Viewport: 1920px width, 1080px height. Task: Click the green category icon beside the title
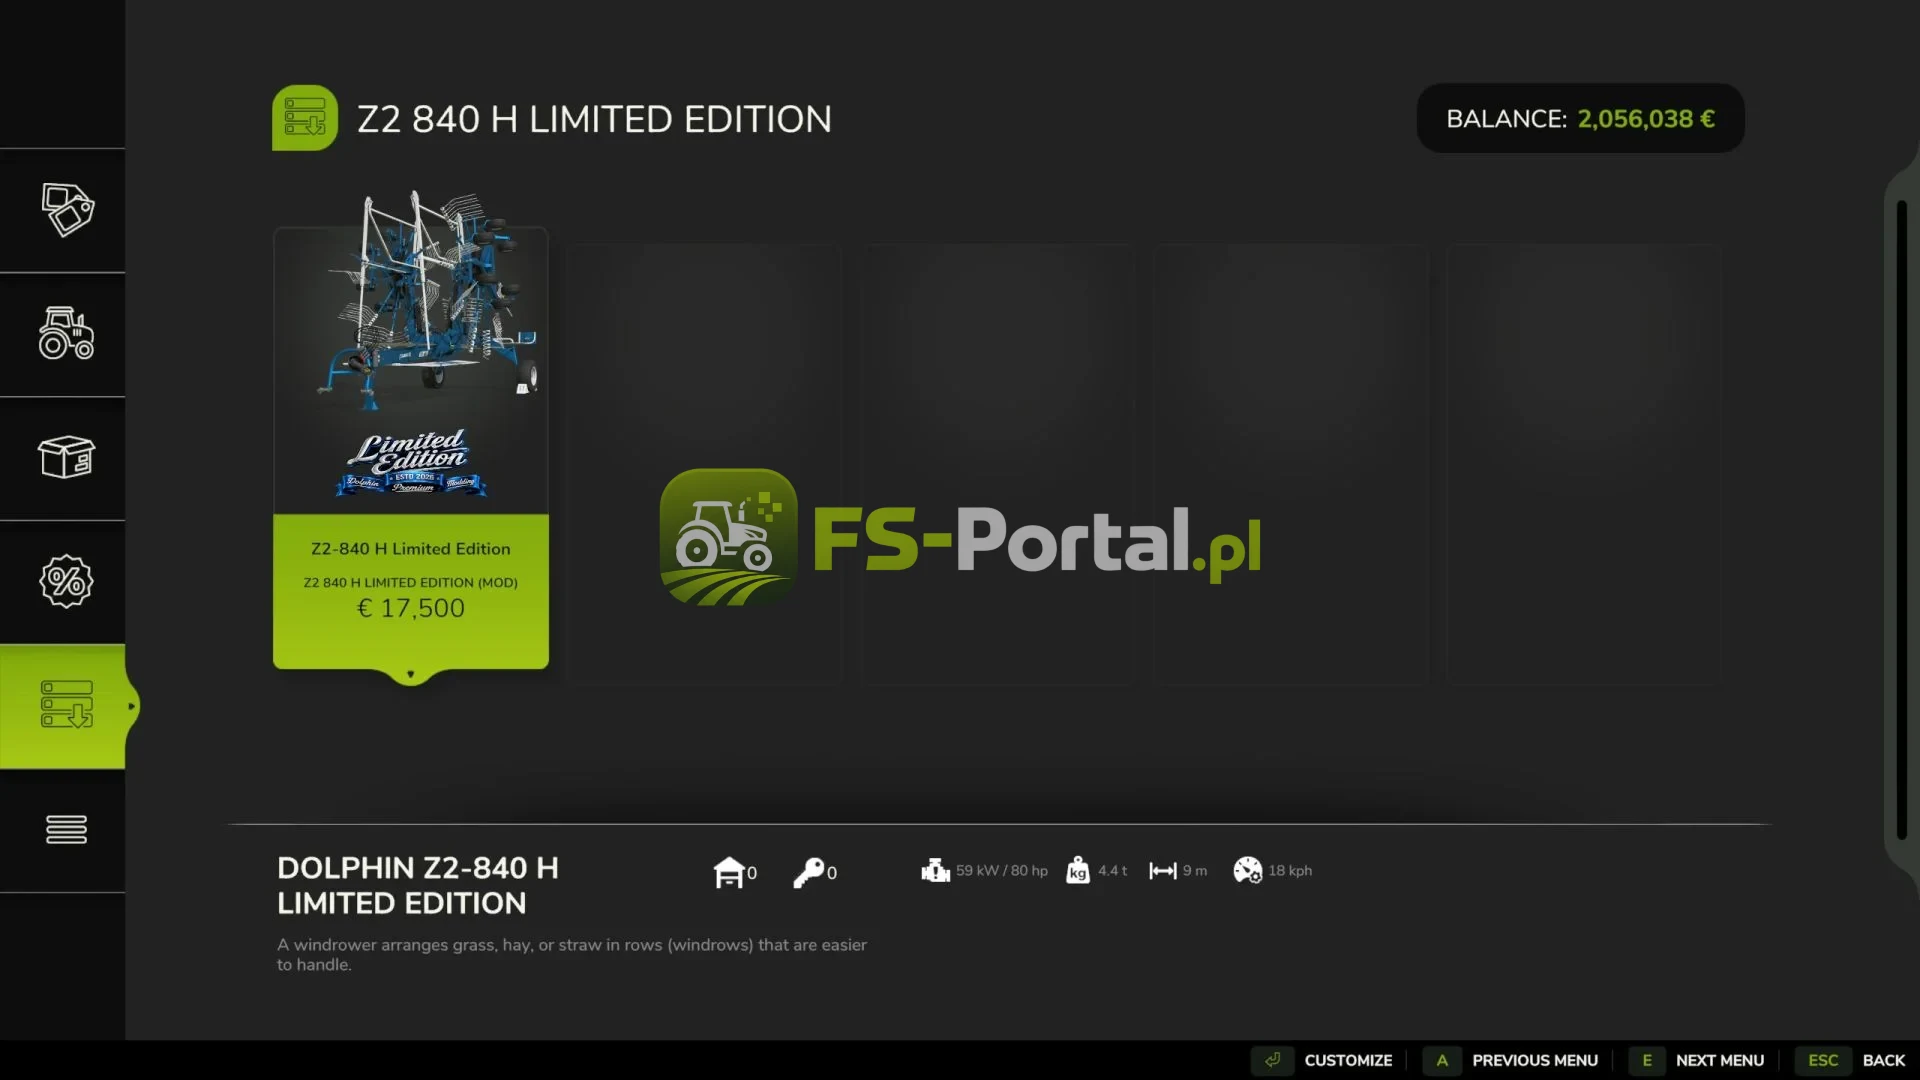click(x=305, y=118)
